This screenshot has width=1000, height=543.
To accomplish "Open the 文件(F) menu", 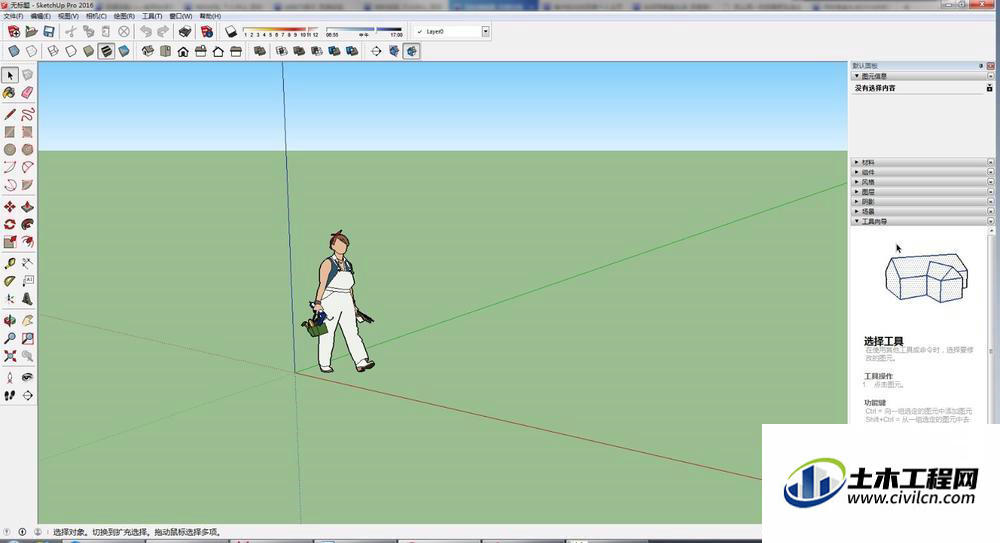I will [13, 16].
